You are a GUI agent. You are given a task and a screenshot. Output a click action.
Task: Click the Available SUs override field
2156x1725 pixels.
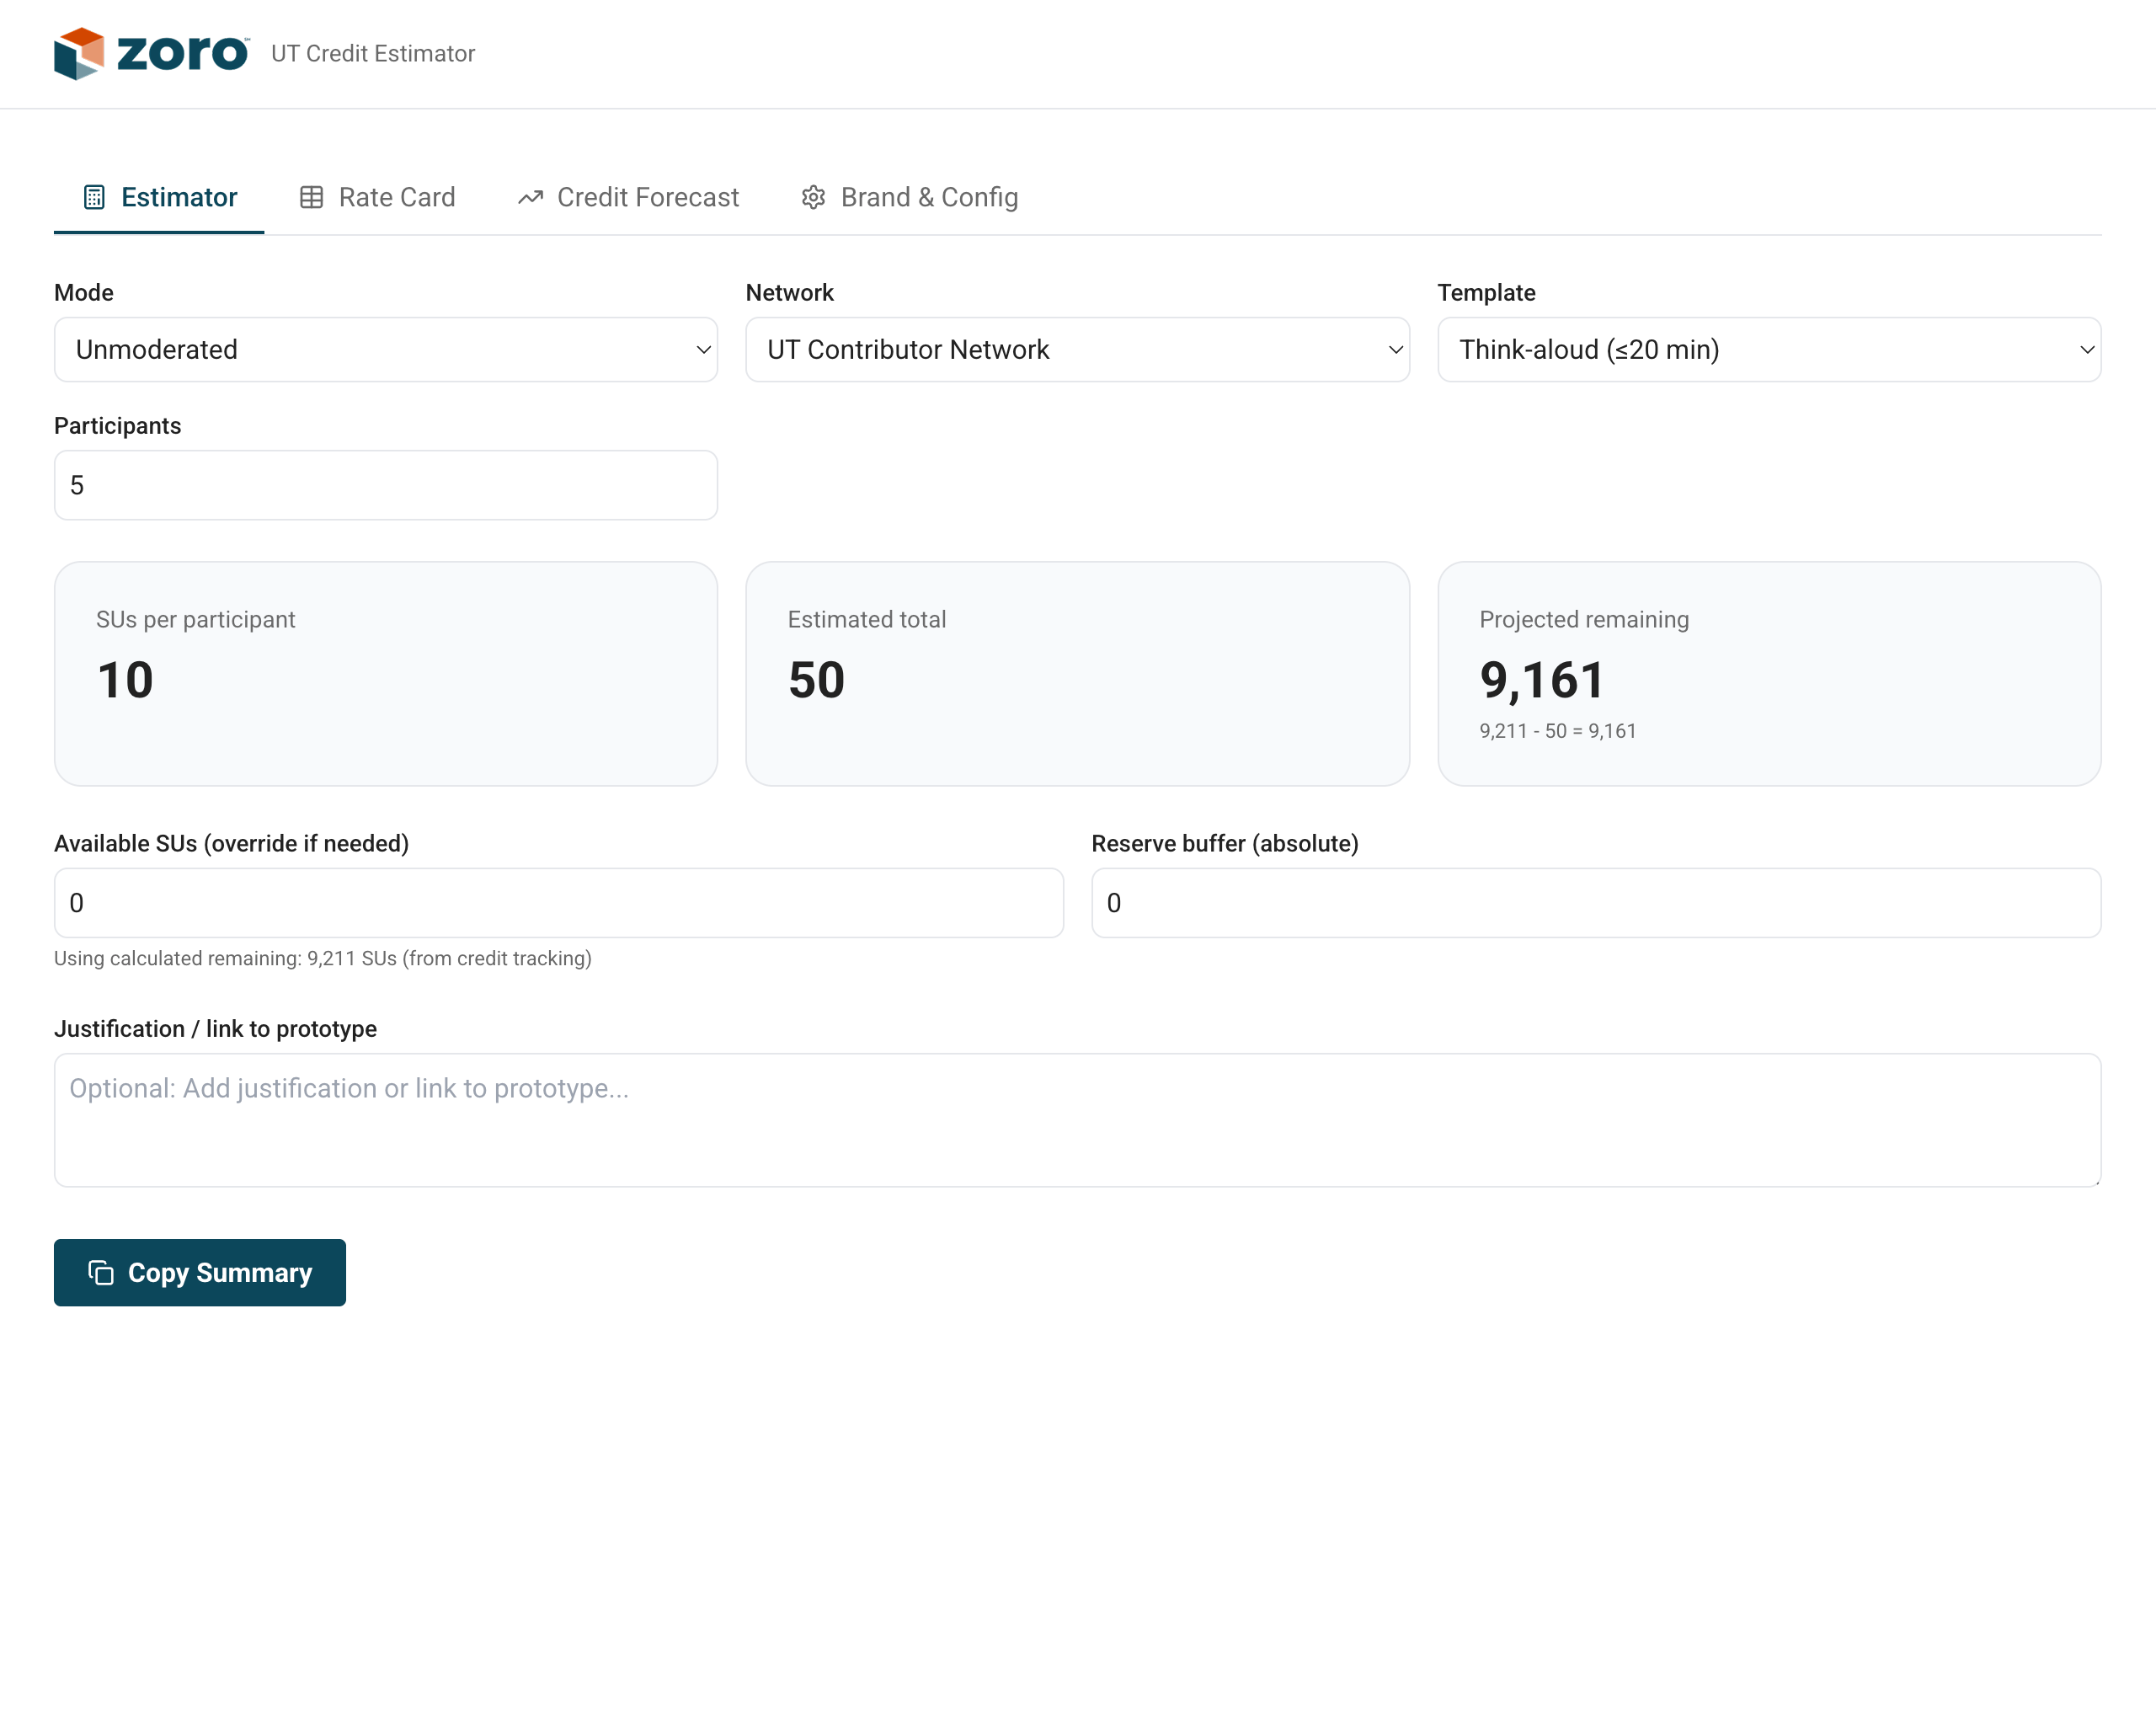pos(558,902)
